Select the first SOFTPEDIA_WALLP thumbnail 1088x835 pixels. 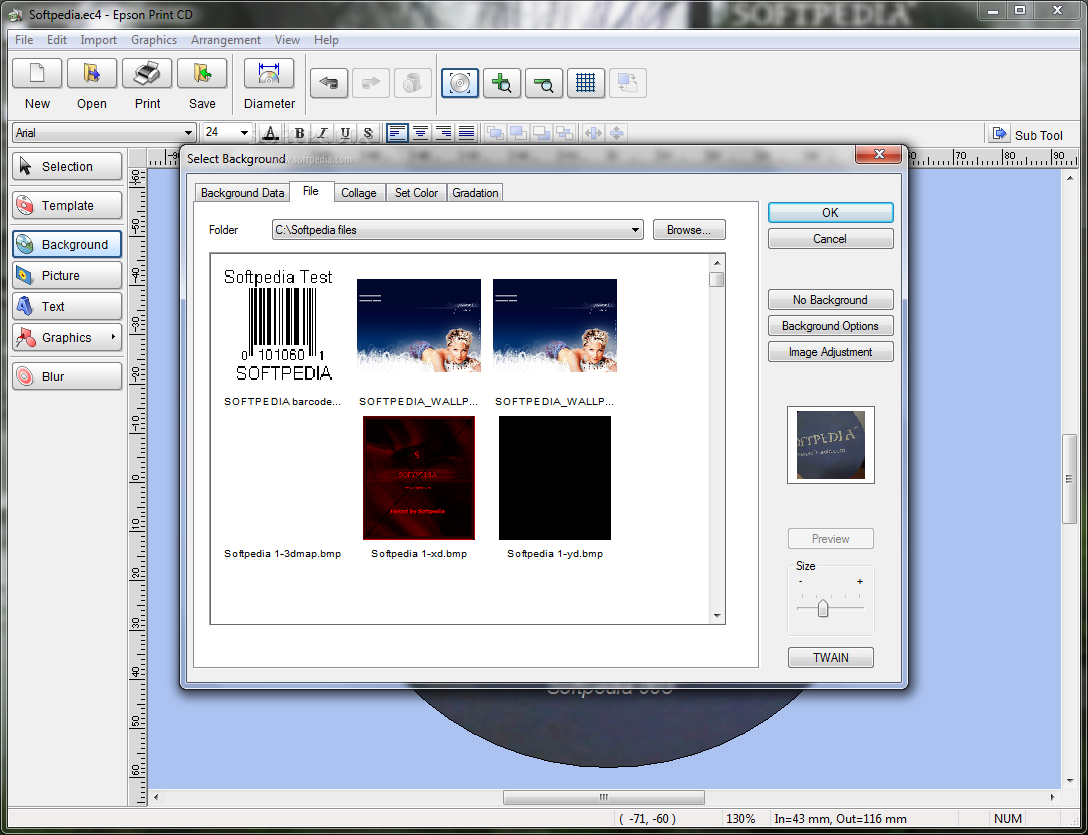pos(418,325)
